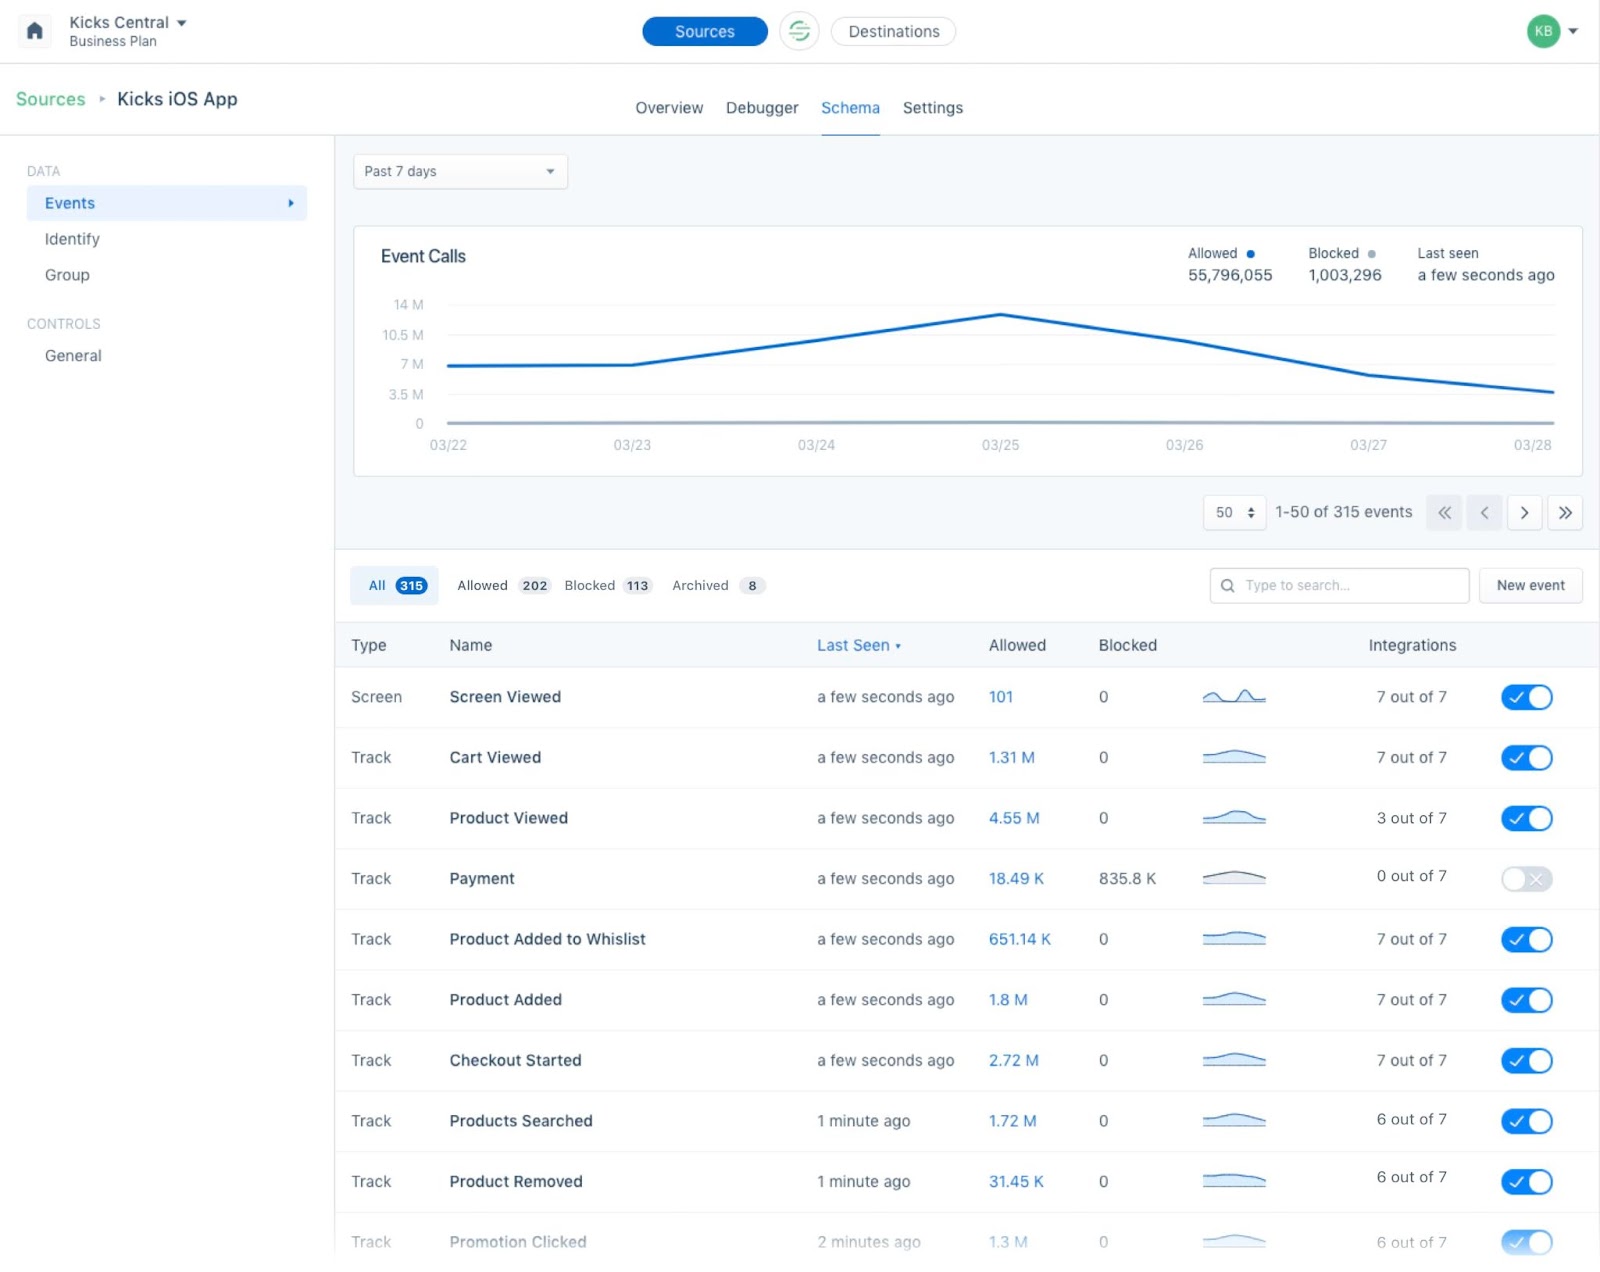
Task: Adjust the 50 events per page stepper
Action: (x=1233, y=512)
